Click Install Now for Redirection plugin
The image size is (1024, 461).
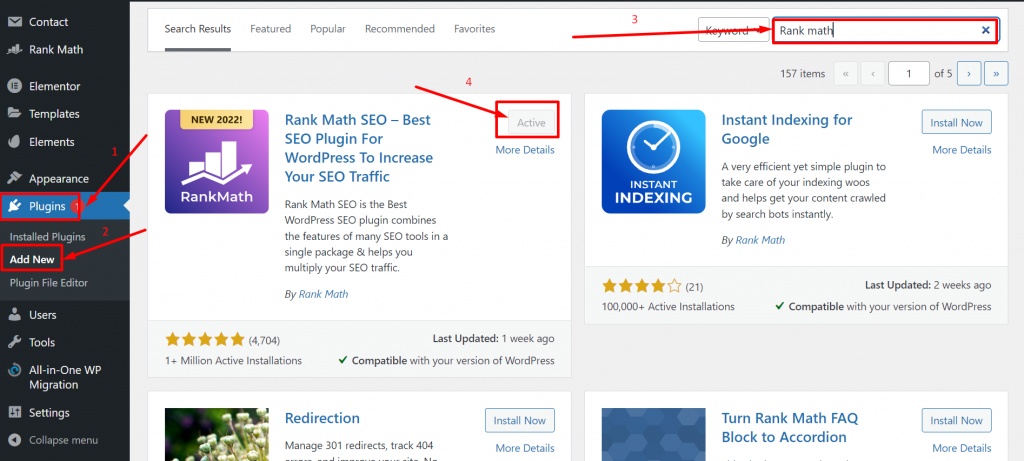[x=520, y=421]
